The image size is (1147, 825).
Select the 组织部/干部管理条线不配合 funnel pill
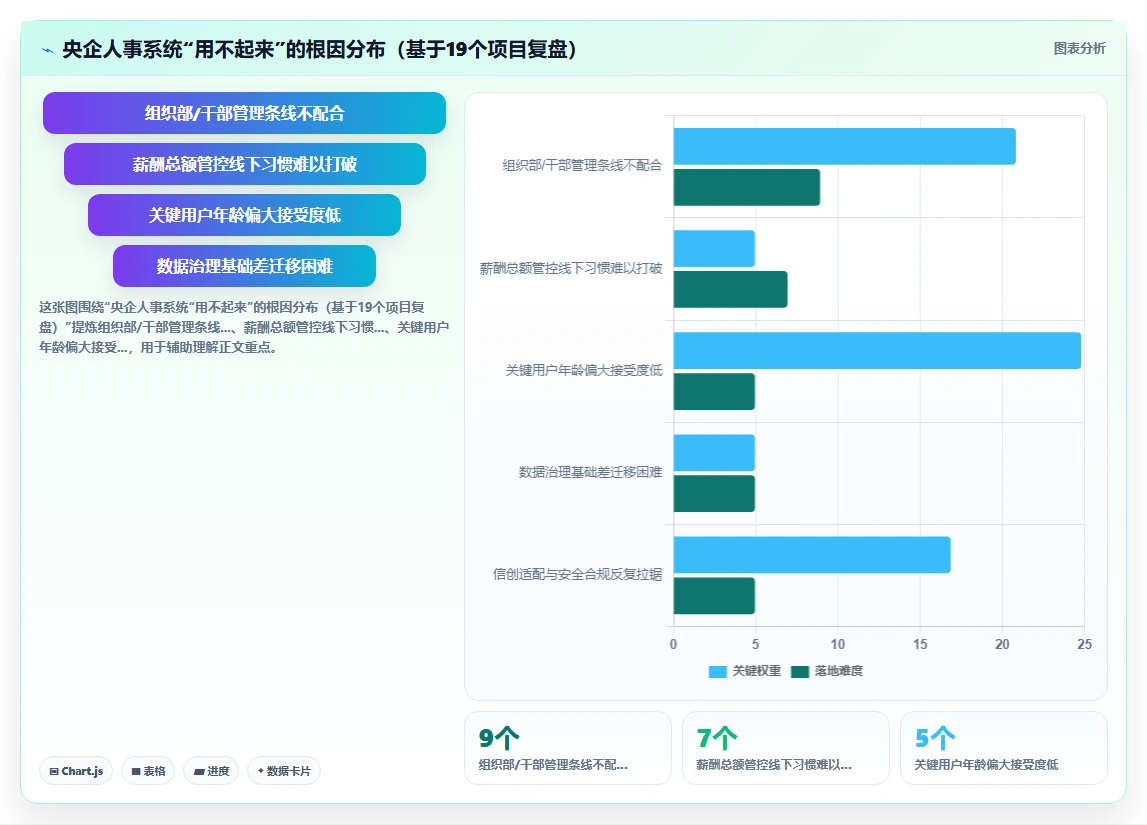[244, 113]
